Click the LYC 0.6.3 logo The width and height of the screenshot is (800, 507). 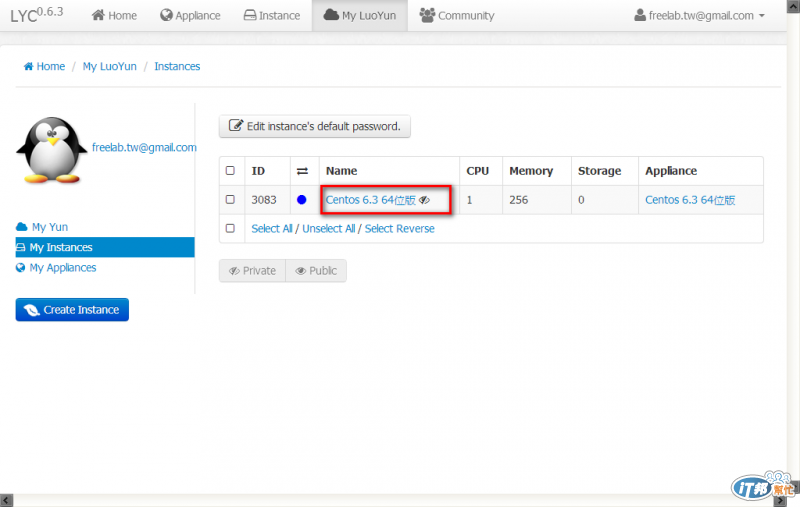pyautogui.click(x=37, y=15)
